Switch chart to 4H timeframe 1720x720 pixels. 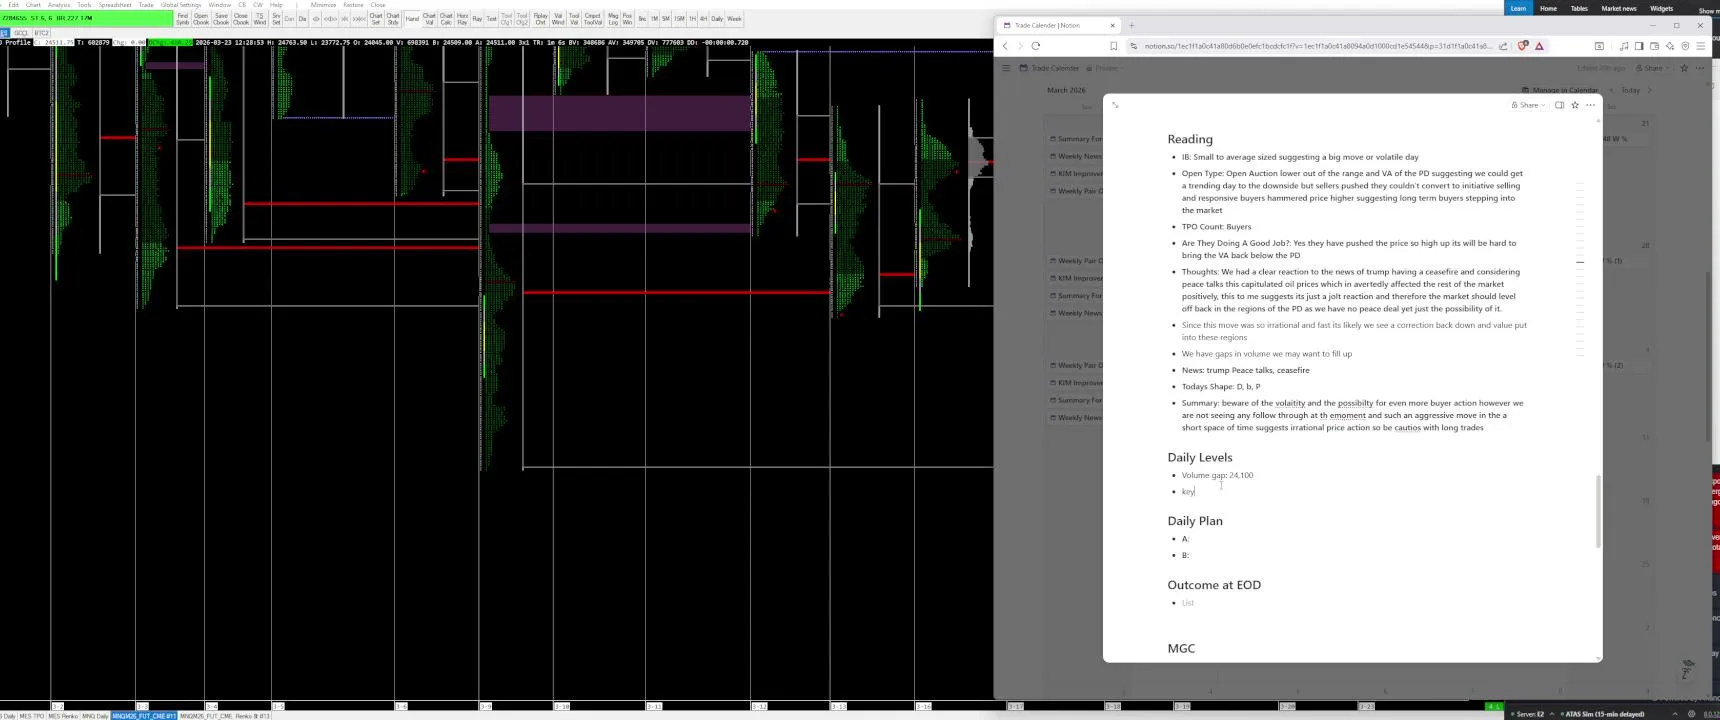[704, 19]
